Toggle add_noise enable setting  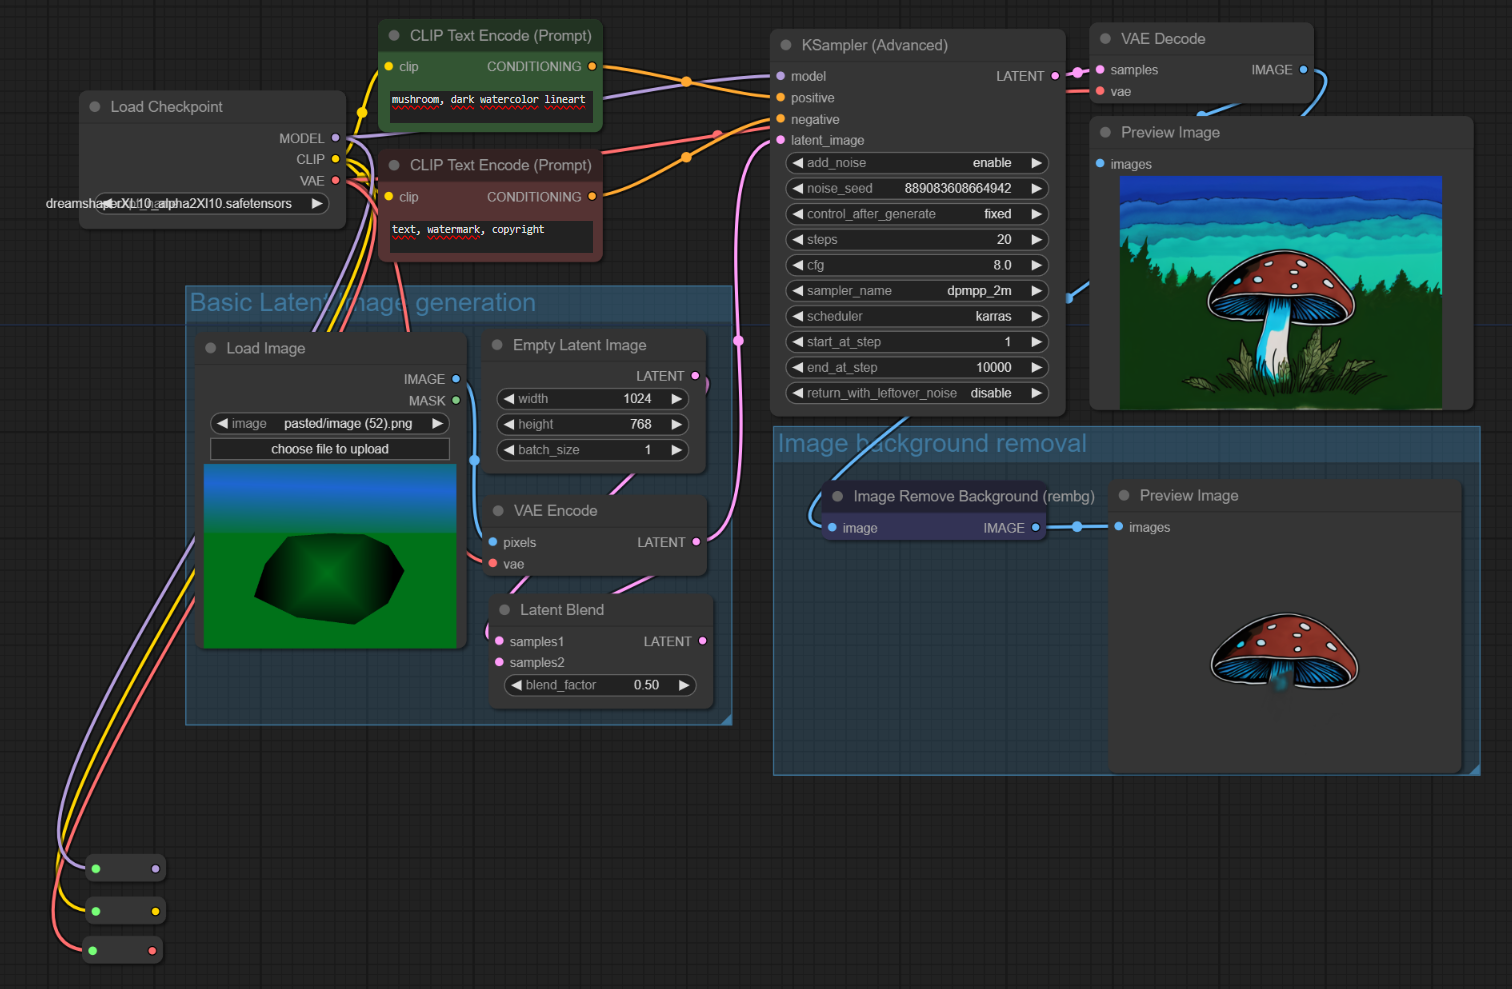click(x=917, y=163)
